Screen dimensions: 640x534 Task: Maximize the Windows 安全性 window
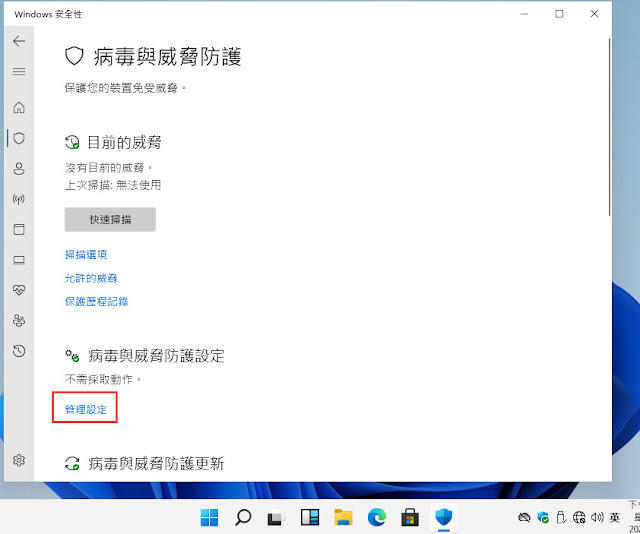(559, 14)
